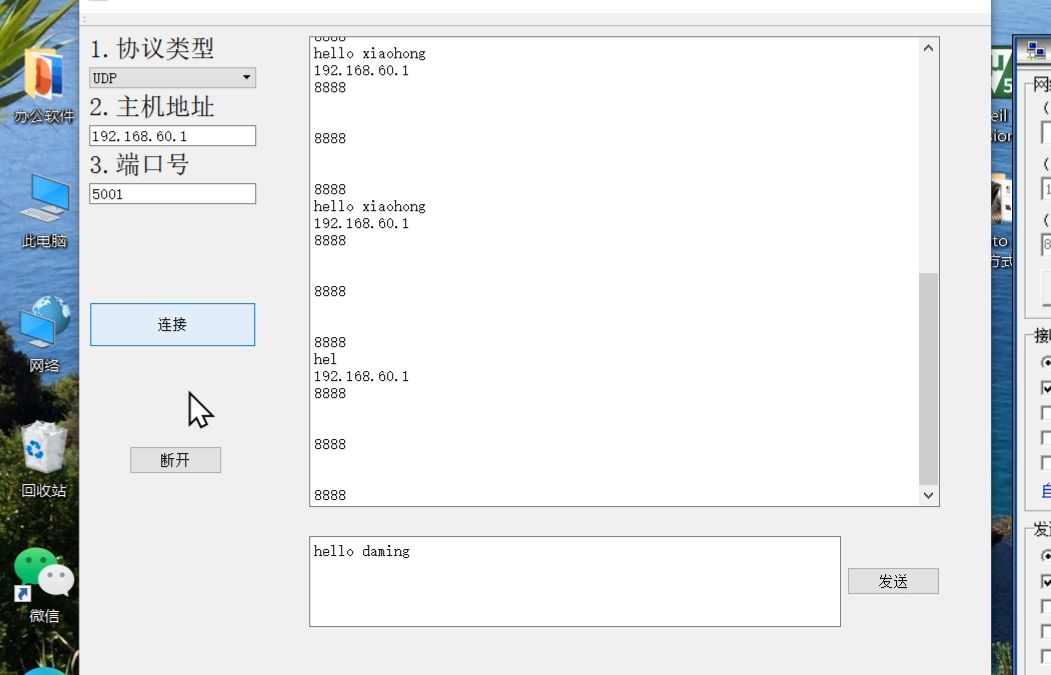Click the "hel" line in the receive log
The height and width of the screenshot is (675, 1051).
pyautogui.click(x=325, y=359)
